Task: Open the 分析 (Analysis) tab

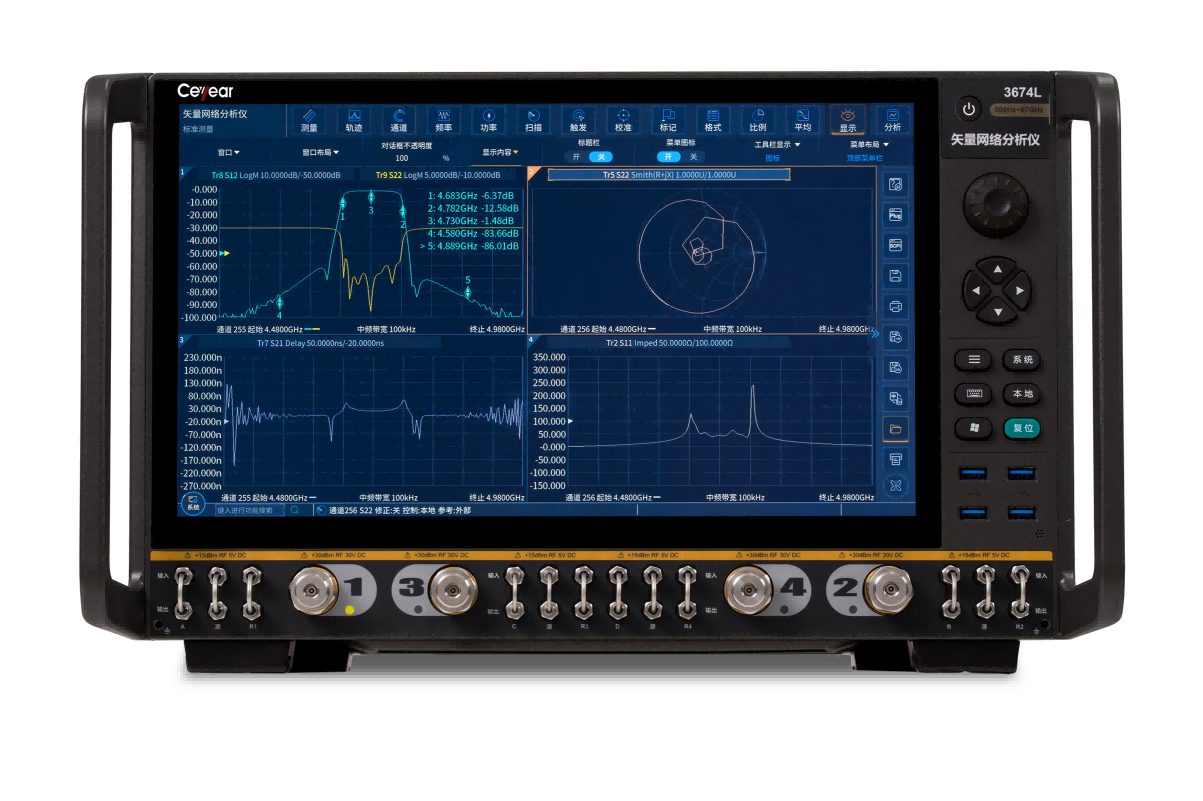Action: coord(893,120)
